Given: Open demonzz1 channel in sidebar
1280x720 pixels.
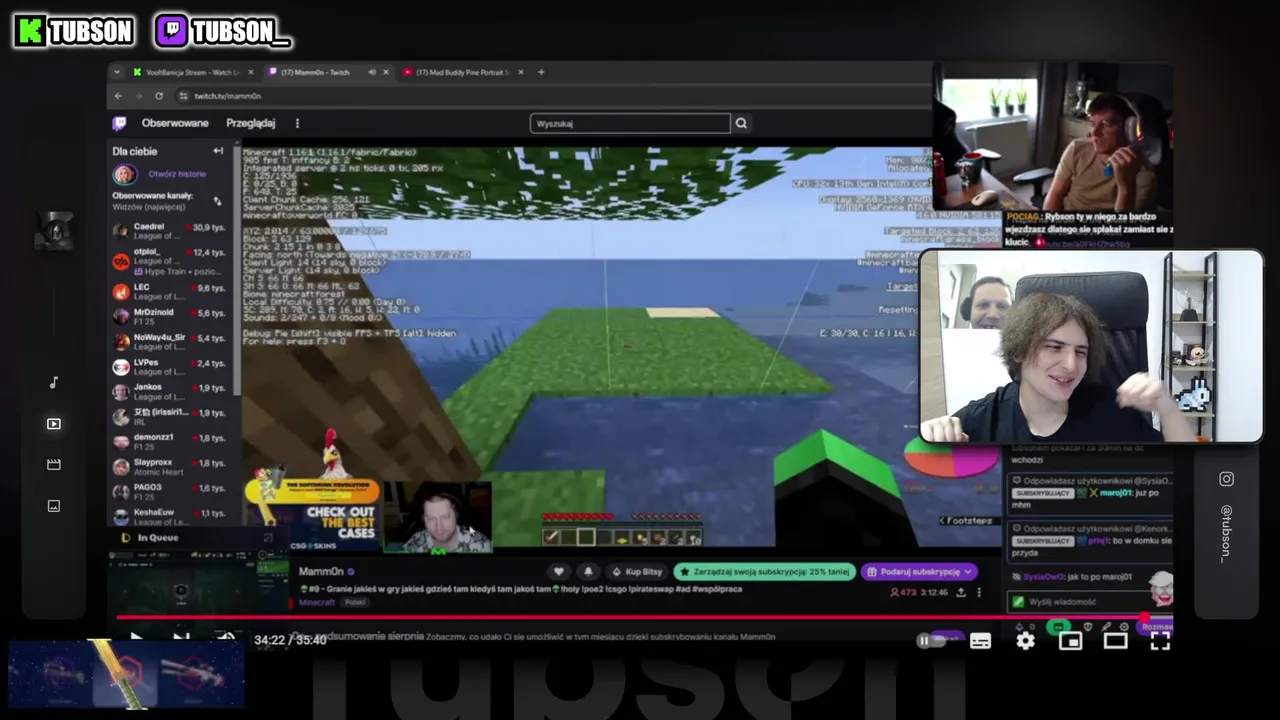Looking at the screenshot, I should (170, 442).
